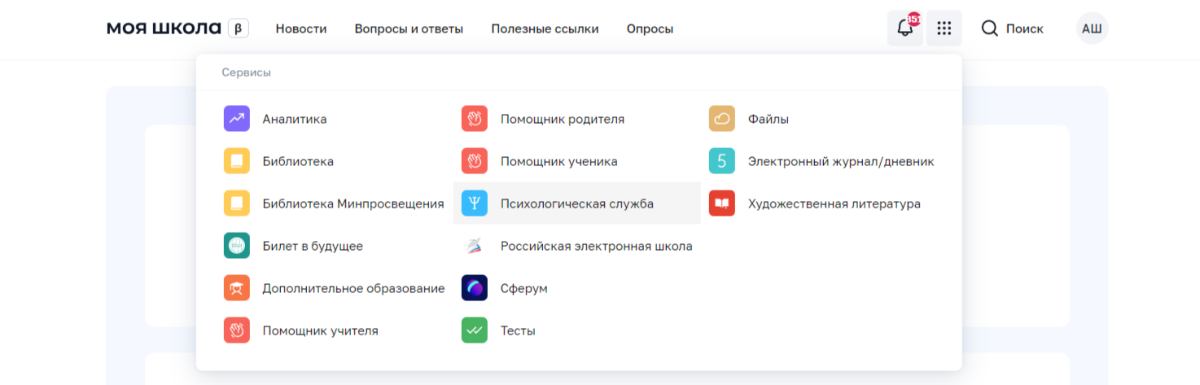Viewport: 1200px width, 385px height.
Task: Open the Помощник учителя service
Action: tap(320, 330)
